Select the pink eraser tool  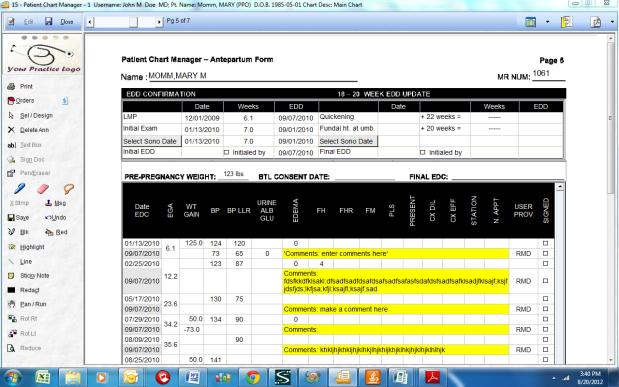[x=43, y=189]
